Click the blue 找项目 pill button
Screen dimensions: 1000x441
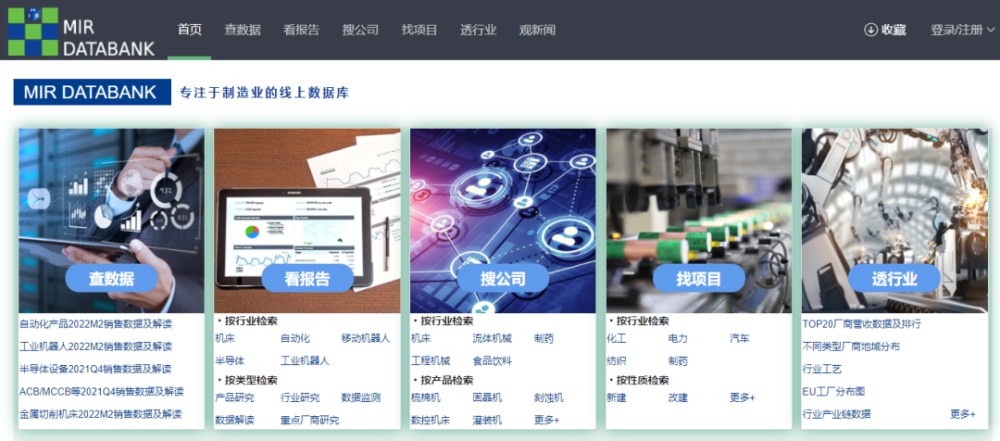(x=699, y=278)
